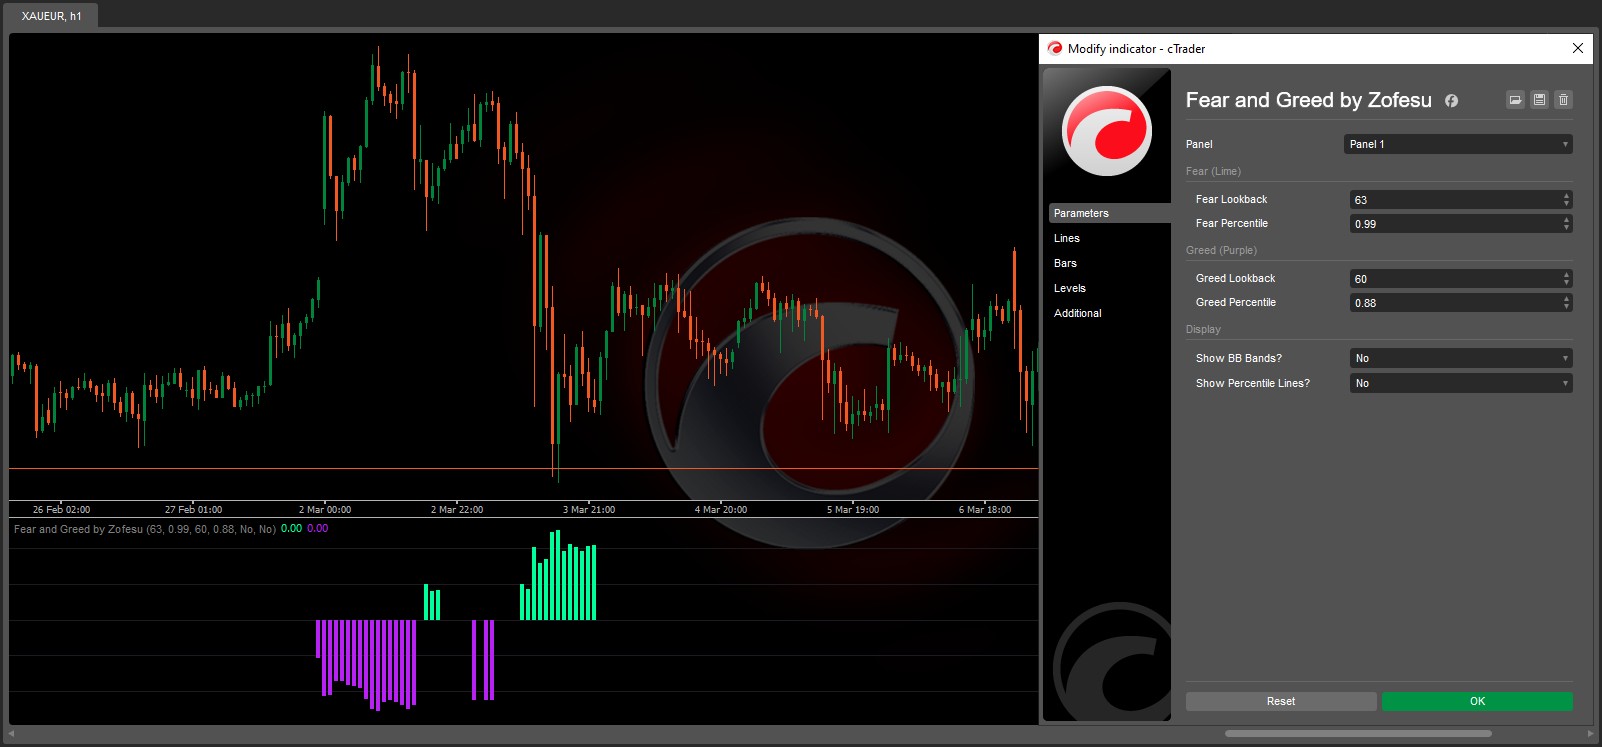Click the horizontal scrollbar thumb below chart
The height and width of the screenshot is (747, 1602).
click(x=1357, y=734)
